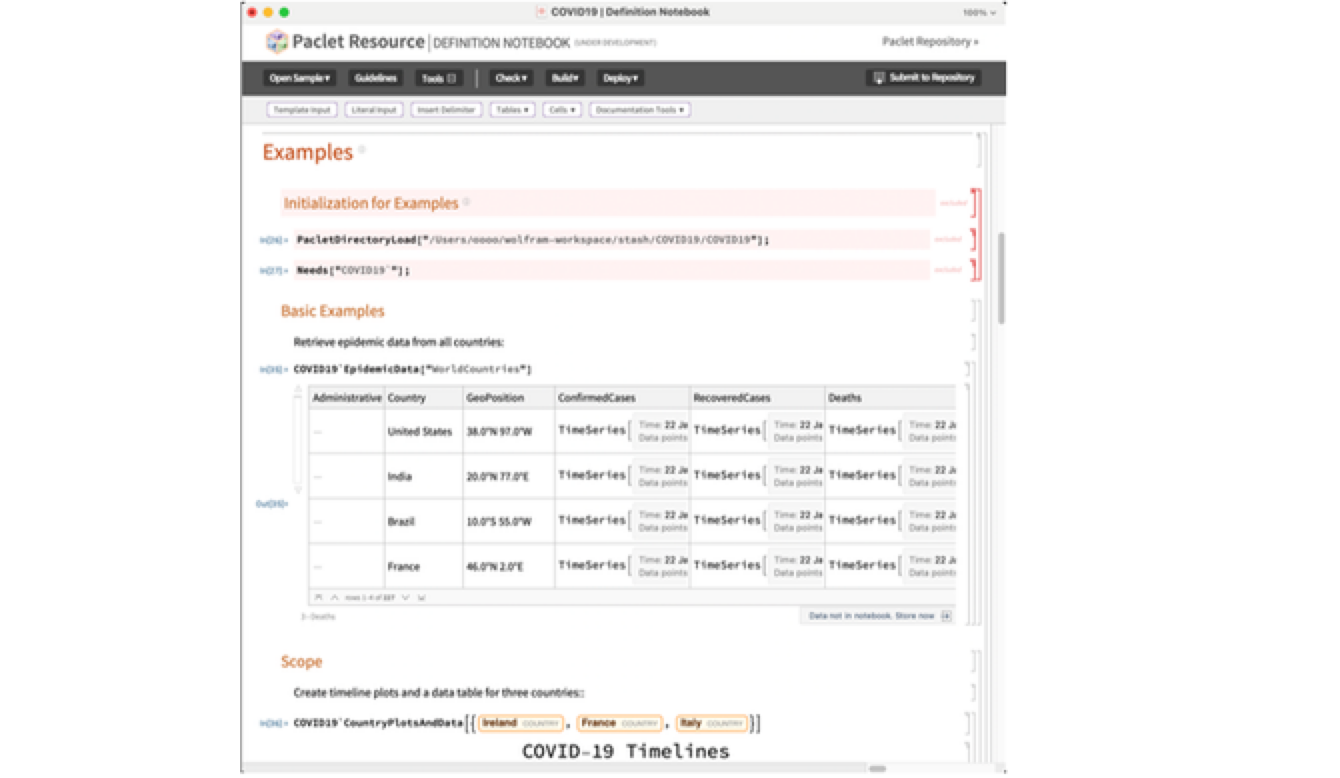This screenshot has height=778, width=1340.
Task: Toggle excluded marker on Initialization for Examples cell
Action: click(x=952, y=203)
